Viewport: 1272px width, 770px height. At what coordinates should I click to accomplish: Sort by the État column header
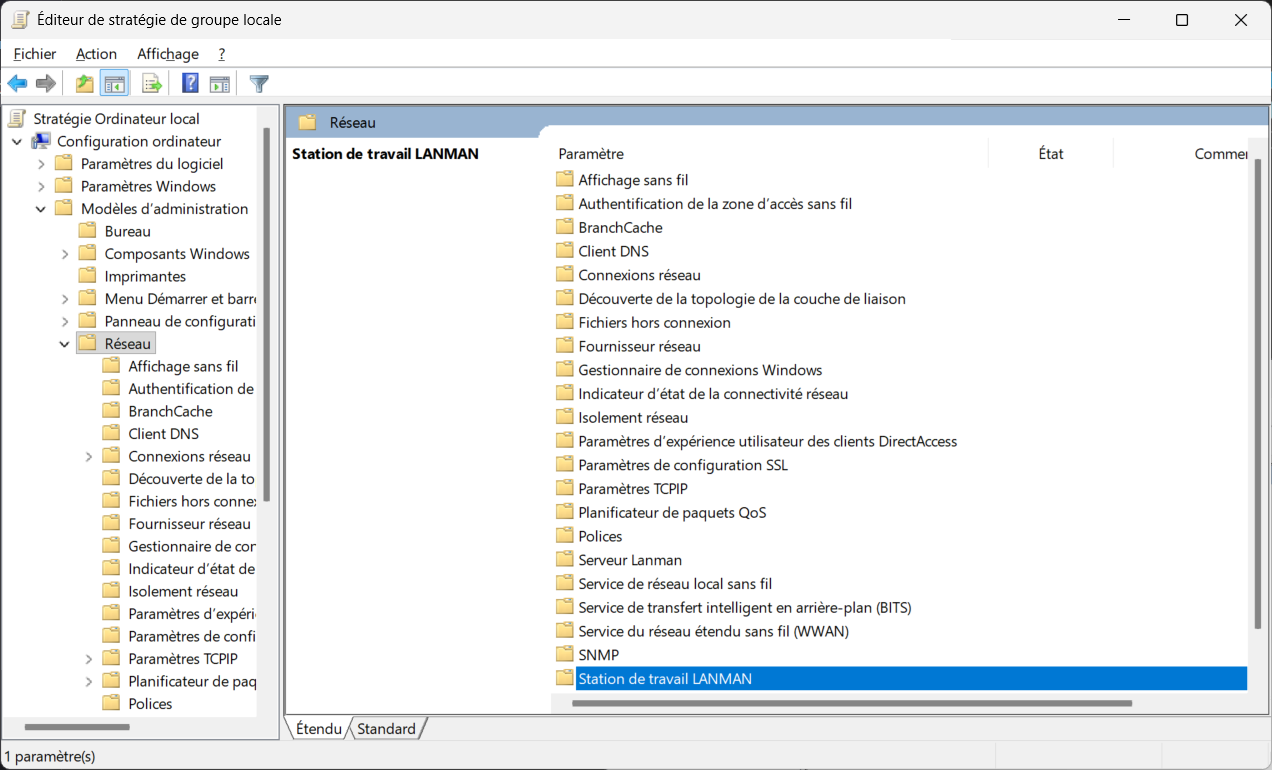[1050, 154]
